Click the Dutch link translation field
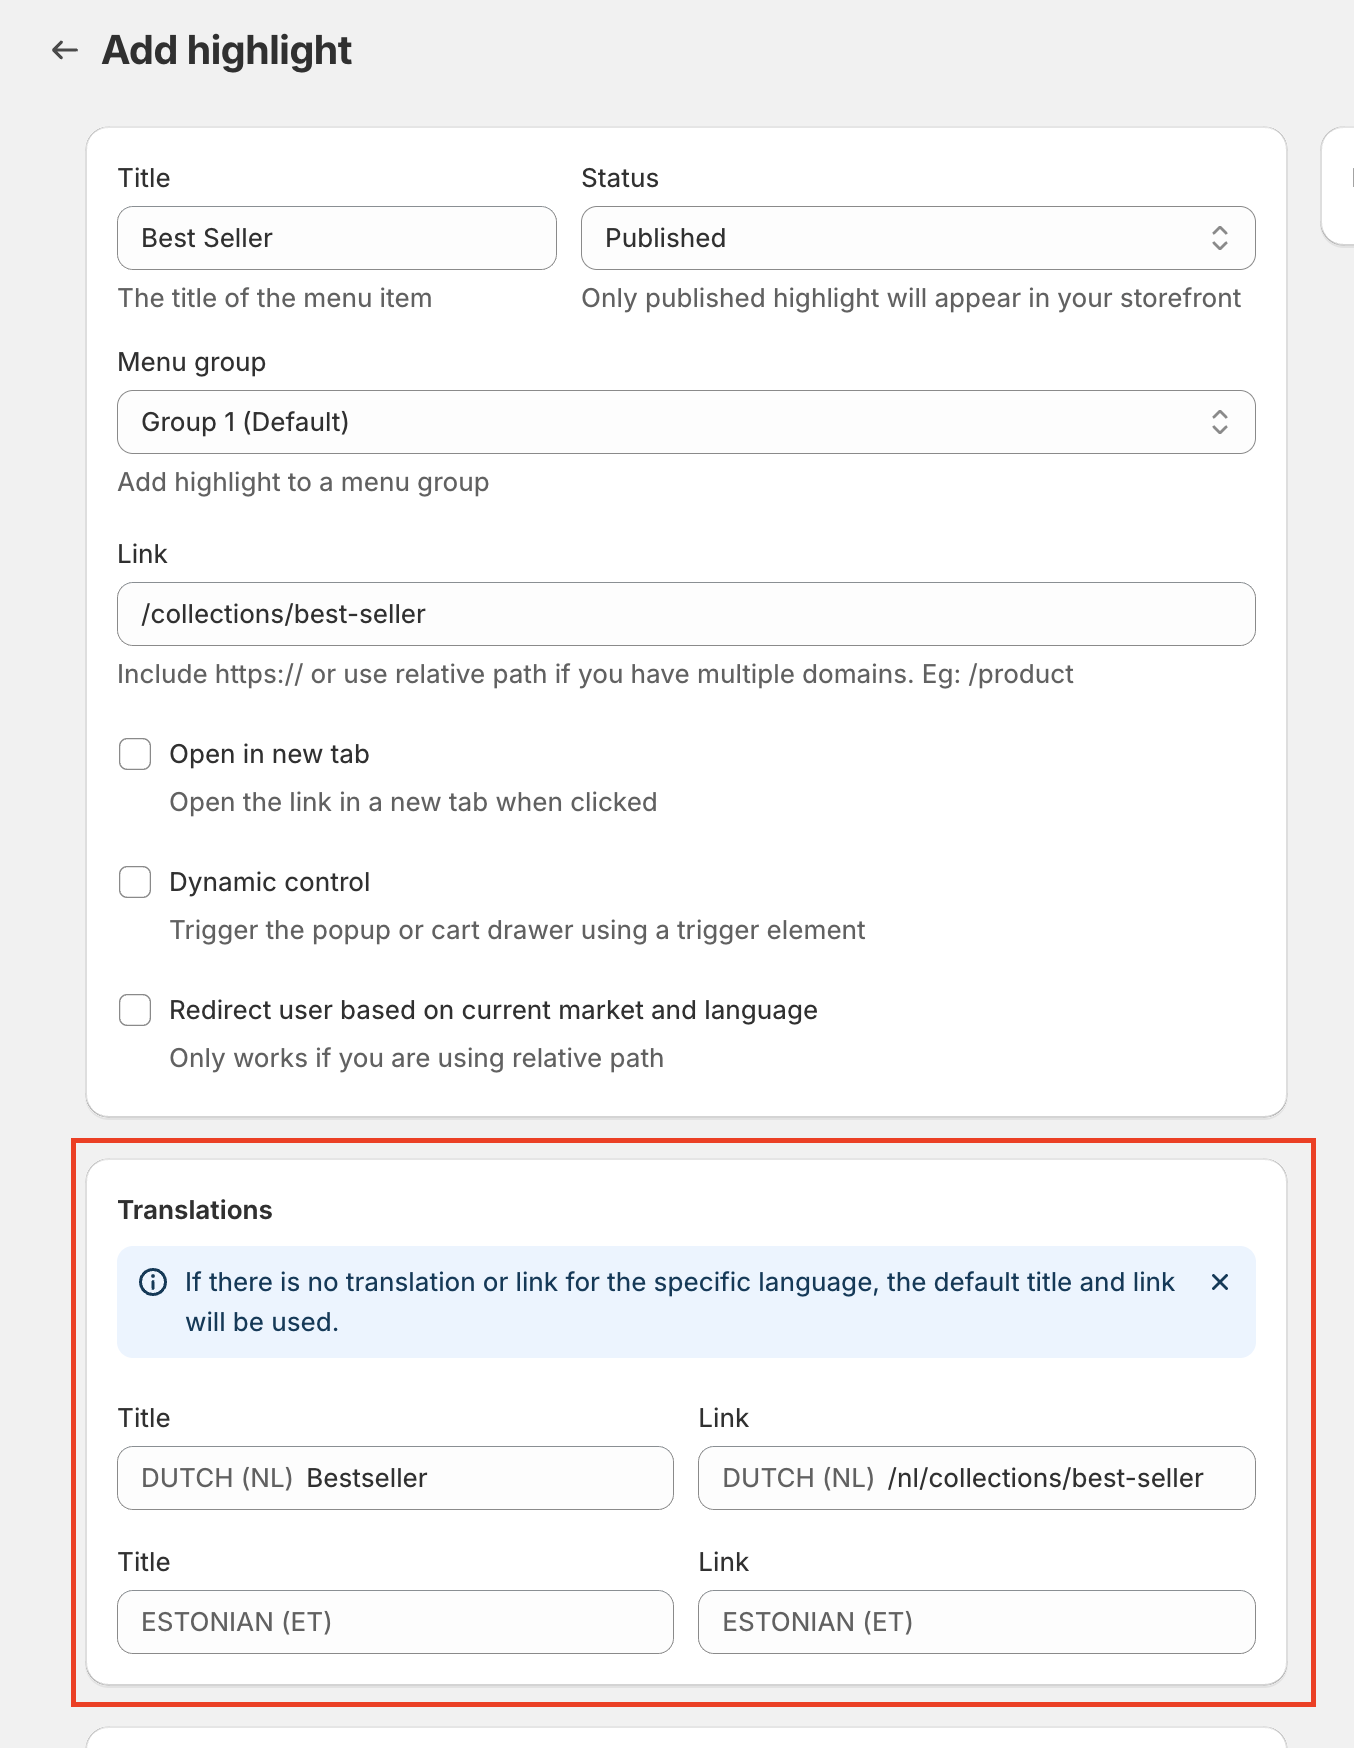This screenshot has width=1354, height=1748. coord(976,1478)
